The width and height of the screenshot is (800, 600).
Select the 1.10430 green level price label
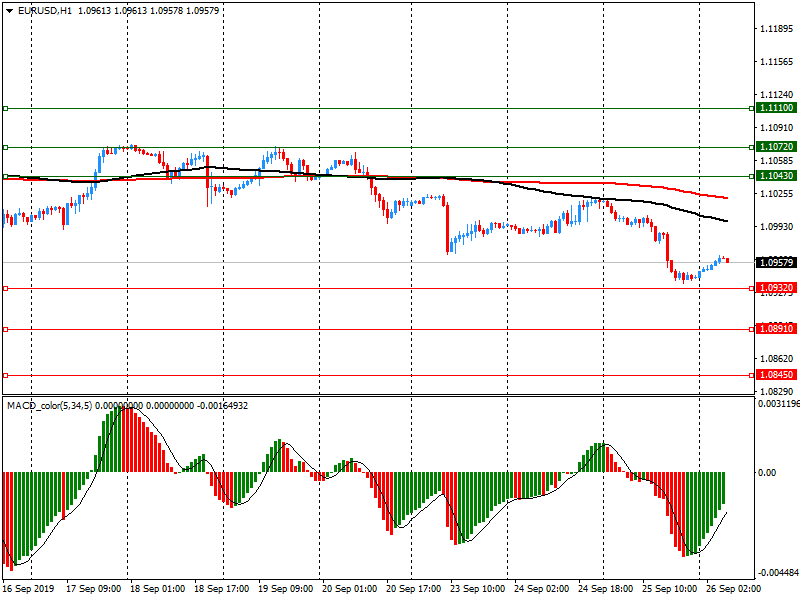coord(777,176)
